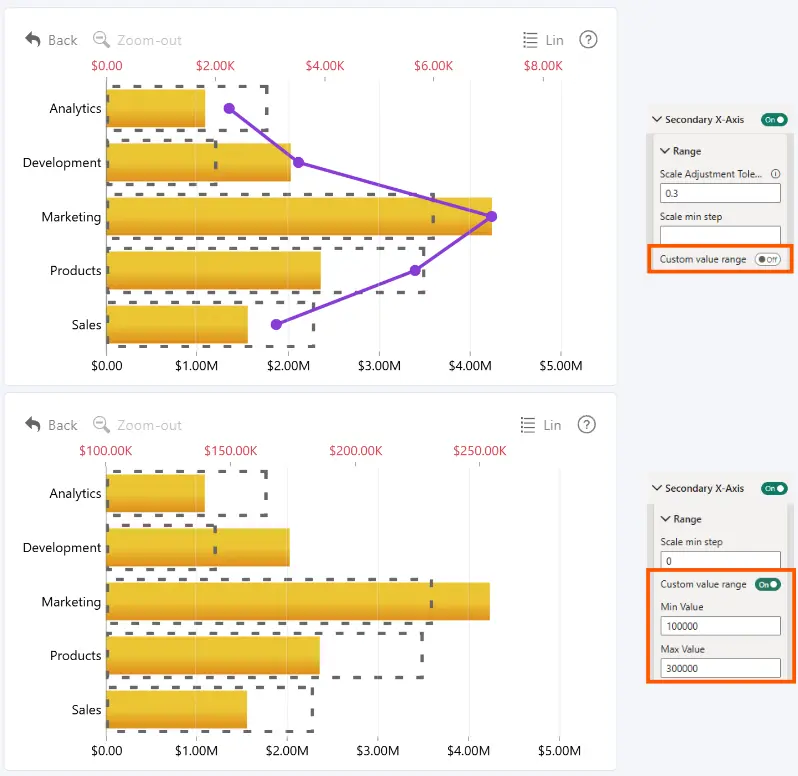Select the Marketing yellow bar in the top chart

(299, 216)
